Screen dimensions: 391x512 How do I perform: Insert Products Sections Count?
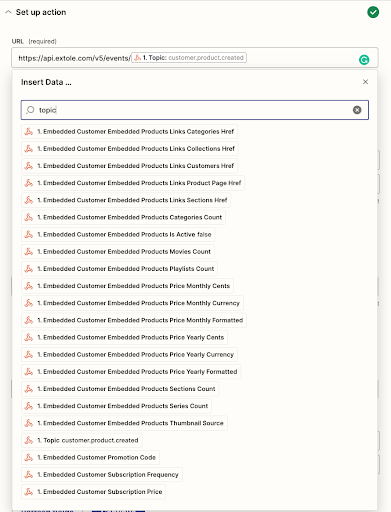(120, 389)
